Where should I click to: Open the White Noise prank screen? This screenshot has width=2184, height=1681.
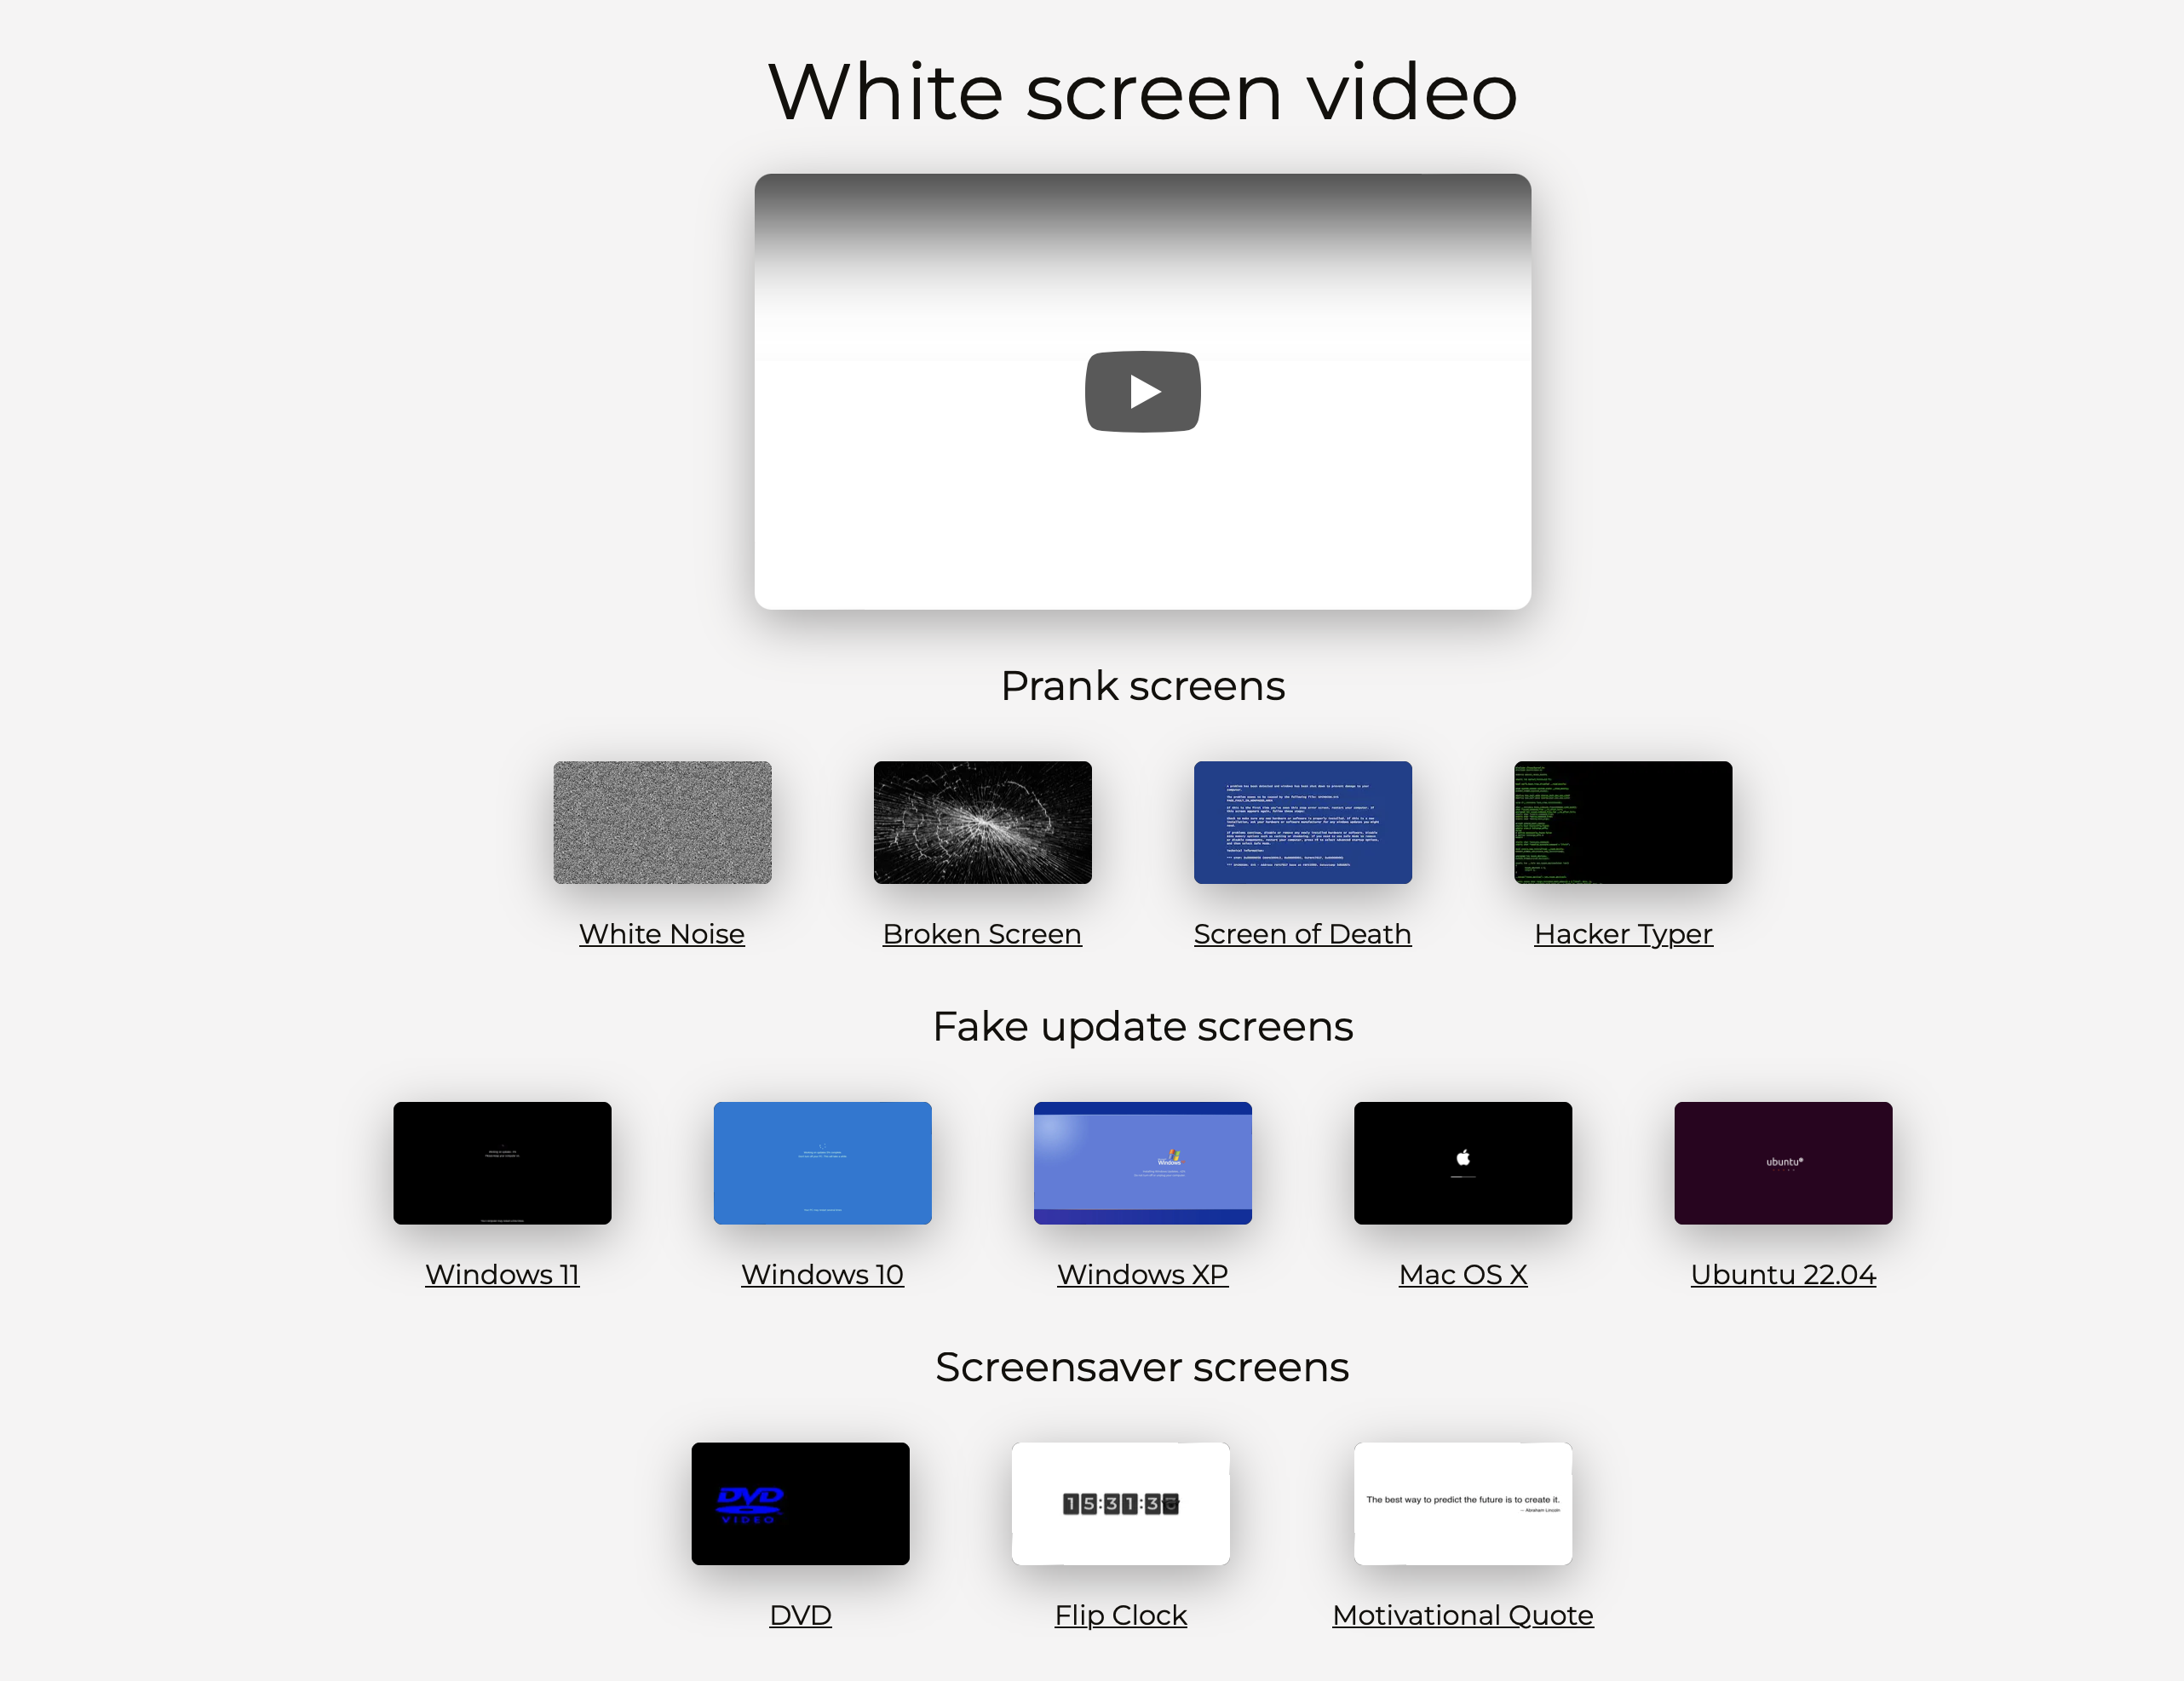pyautogui.click(x=661, y=933)
